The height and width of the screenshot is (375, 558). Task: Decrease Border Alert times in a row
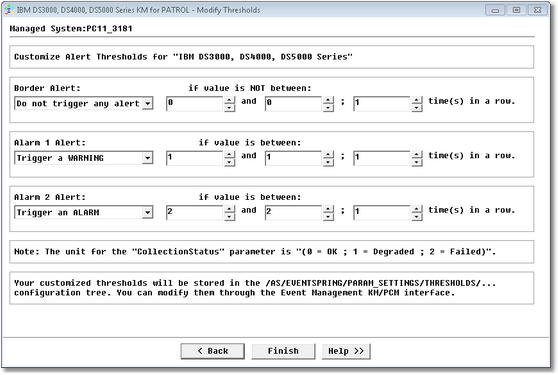point(417,107)
